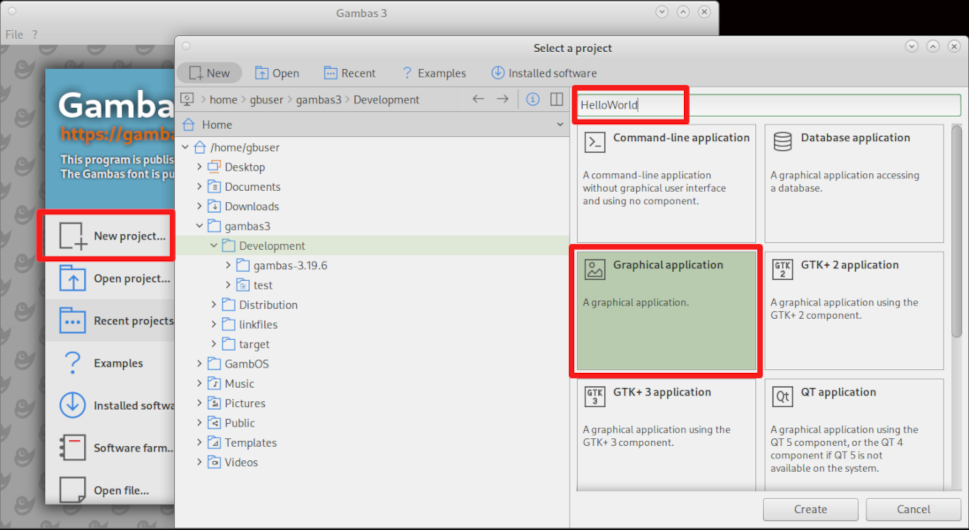Go back with the left arrow icon
Screen dimensions: 969x530
click(x=478, y=99)
